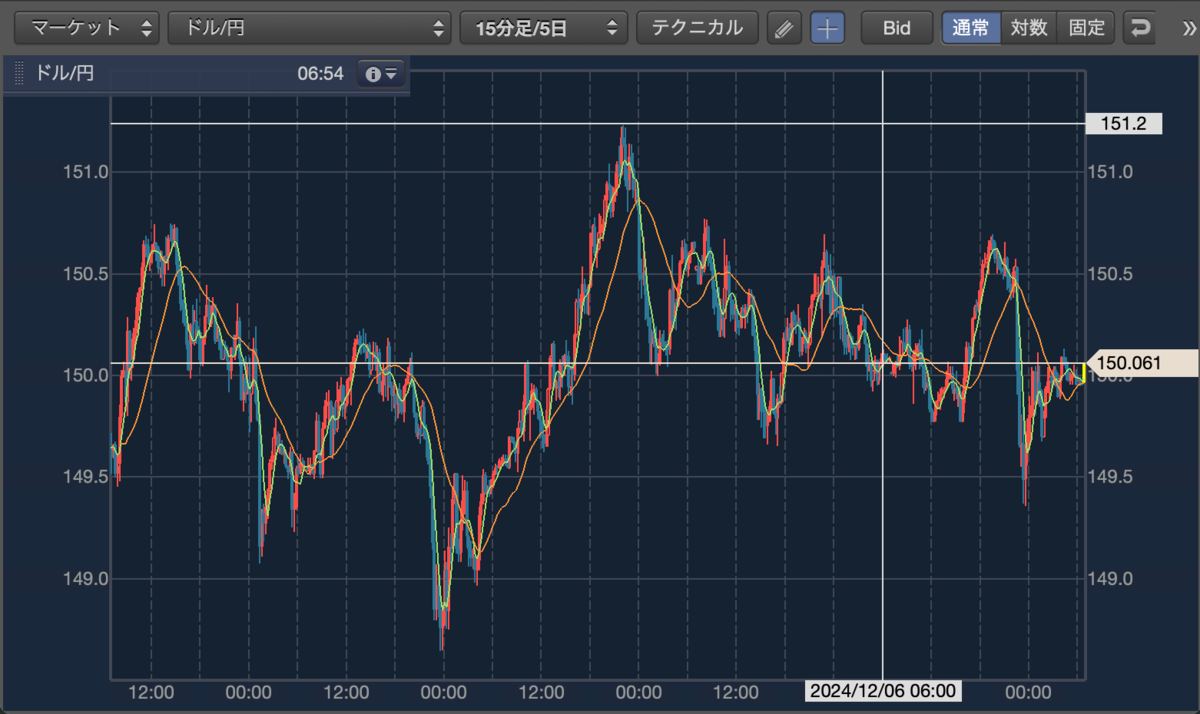Toggle the crosshair cursor tool

tap(827, 28)
